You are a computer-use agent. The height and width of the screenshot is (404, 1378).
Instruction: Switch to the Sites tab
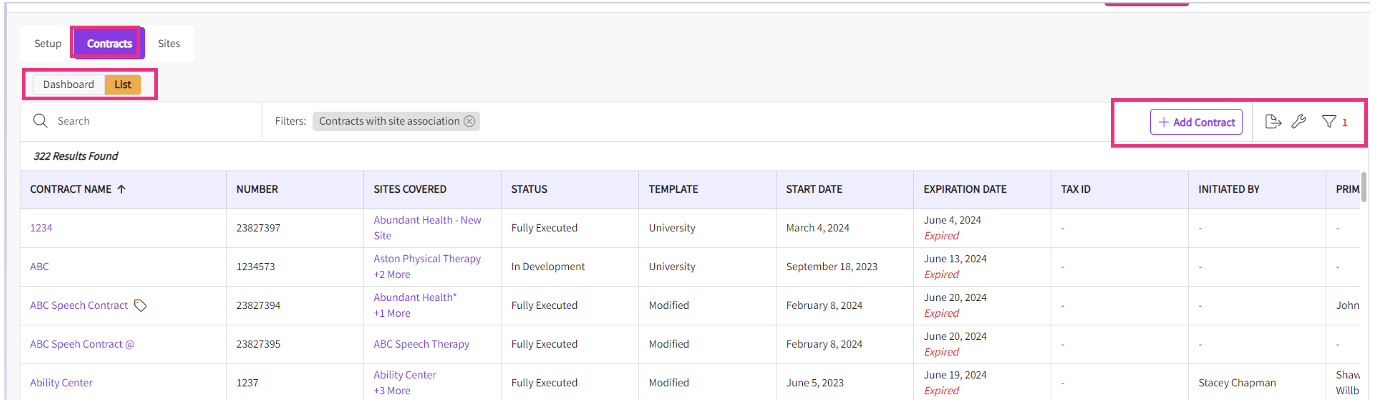pos(169,44)
